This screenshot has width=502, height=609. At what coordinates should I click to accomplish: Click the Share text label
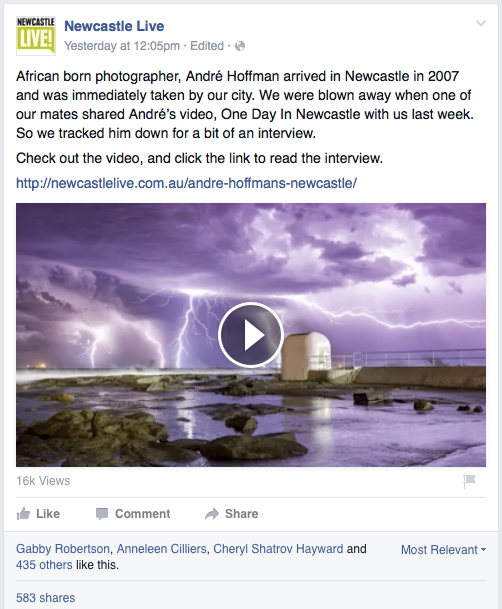click(x=241, y=513)
